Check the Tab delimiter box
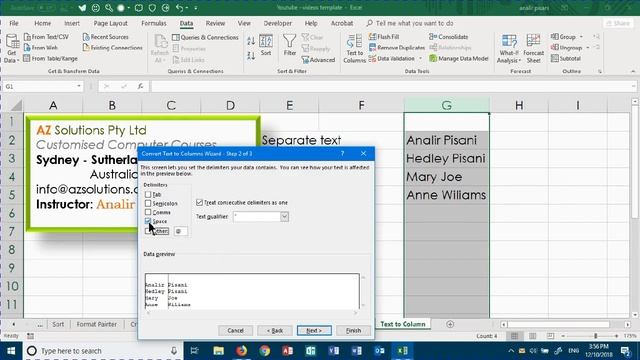Viewport: 640px width, 360px height. pyautogui.click(x=148, y=195)
